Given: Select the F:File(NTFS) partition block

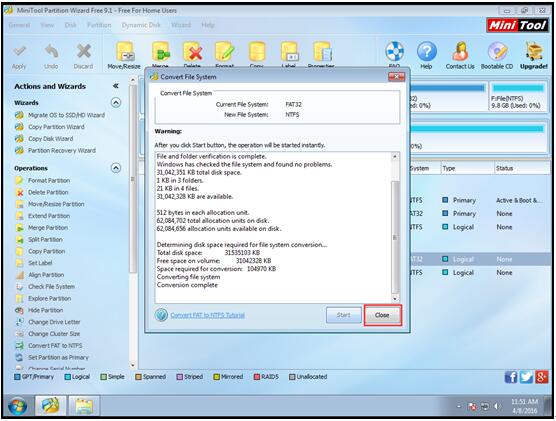Looking at the screenshot, I should 518,96.
